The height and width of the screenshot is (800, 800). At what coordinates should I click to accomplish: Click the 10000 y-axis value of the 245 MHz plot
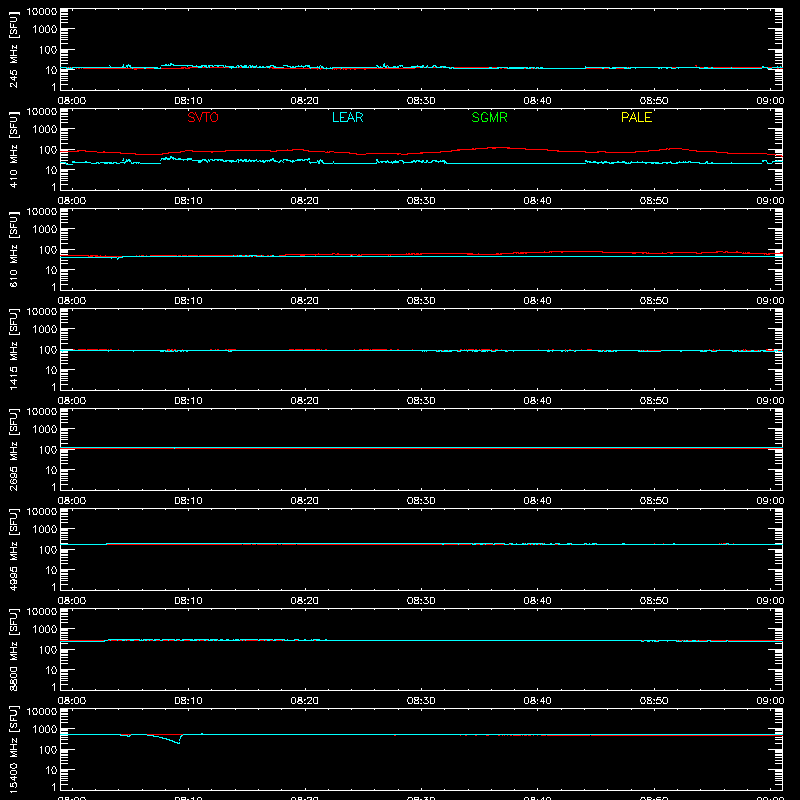[x=42, y=12]
